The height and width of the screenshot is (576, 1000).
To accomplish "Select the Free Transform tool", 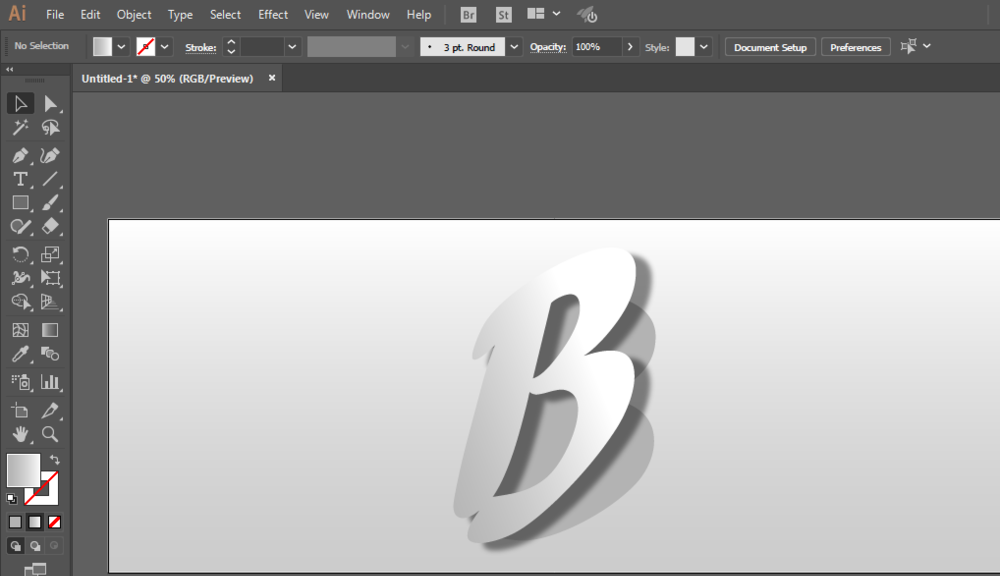I will point(50,278).
